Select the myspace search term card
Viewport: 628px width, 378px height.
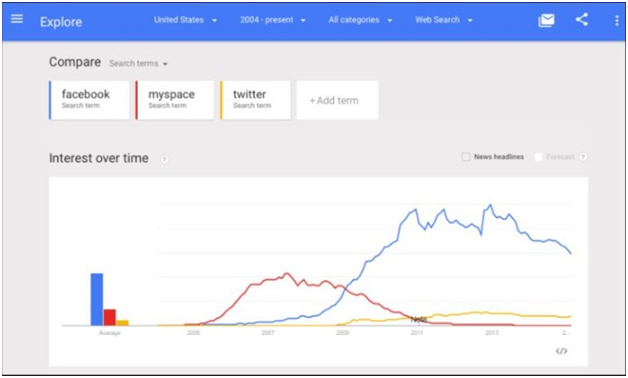click(x=175, y=100)
